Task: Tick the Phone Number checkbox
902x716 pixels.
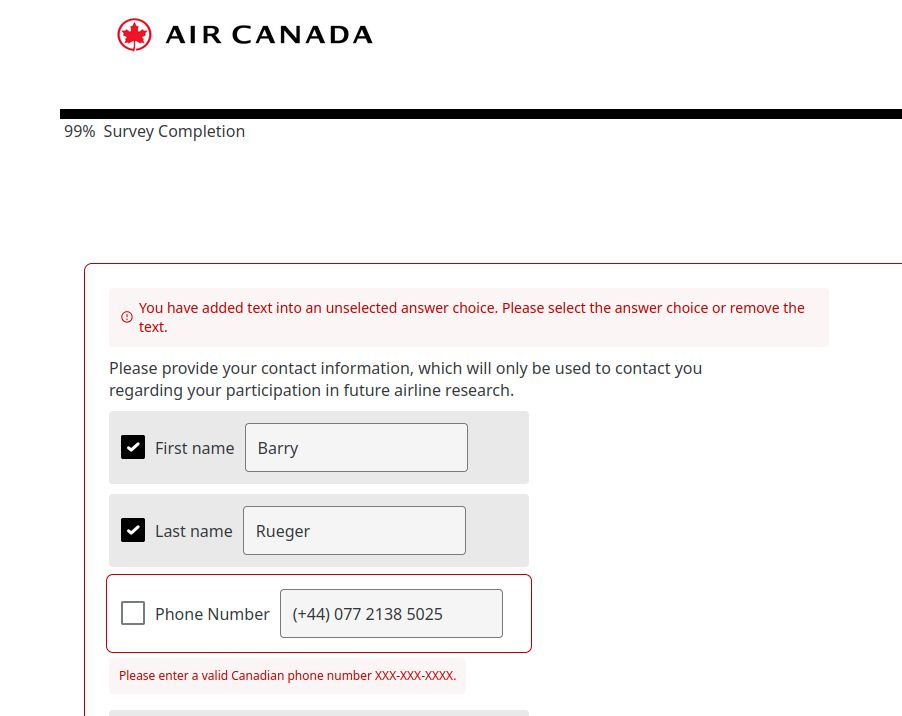Action: click(133, 613)
